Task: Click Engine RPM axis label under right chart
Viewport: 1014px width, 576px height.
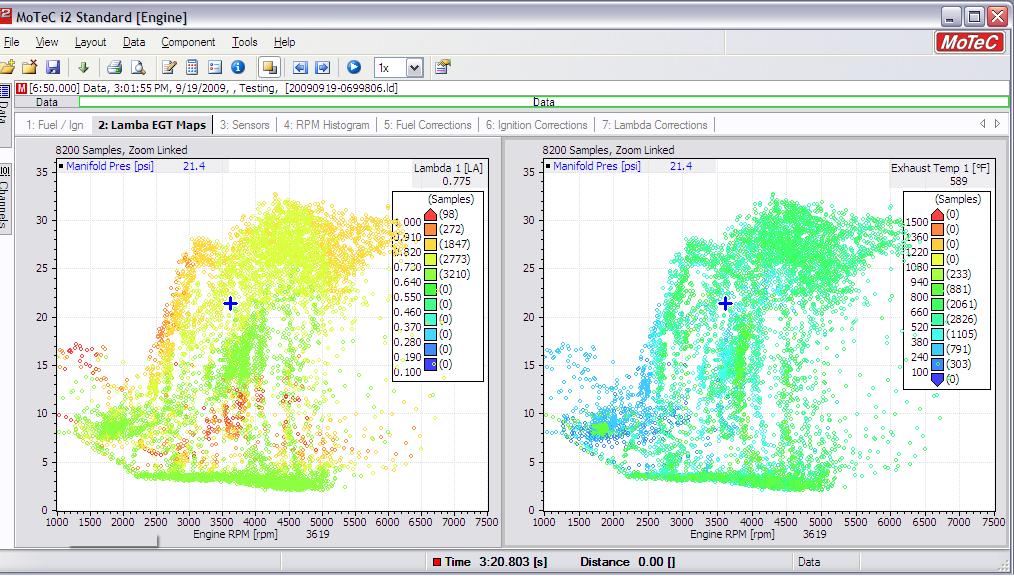Action: click(732, 535)
